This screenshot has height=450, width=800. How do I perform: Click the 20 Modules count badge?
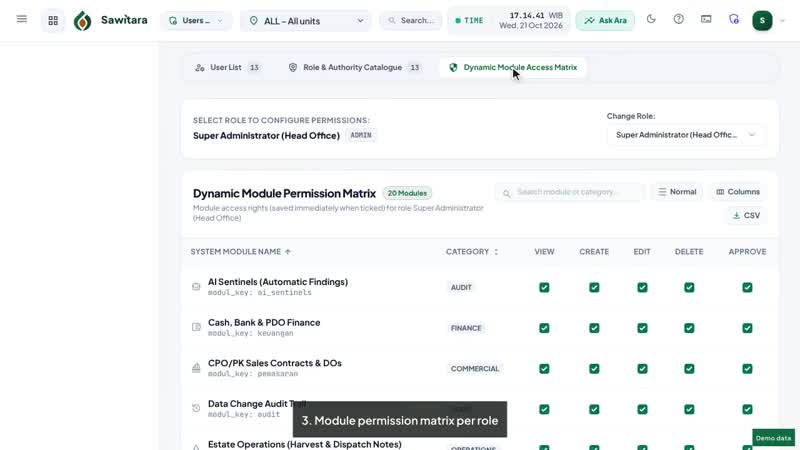point(407,193)
